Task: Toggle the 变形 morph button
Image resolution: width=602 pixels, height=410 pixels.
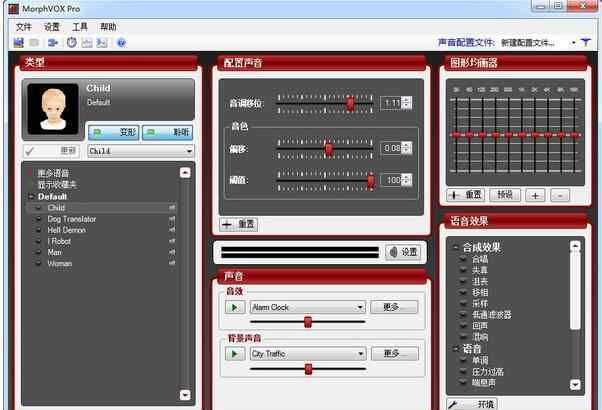Action: [x=114, y=132]
